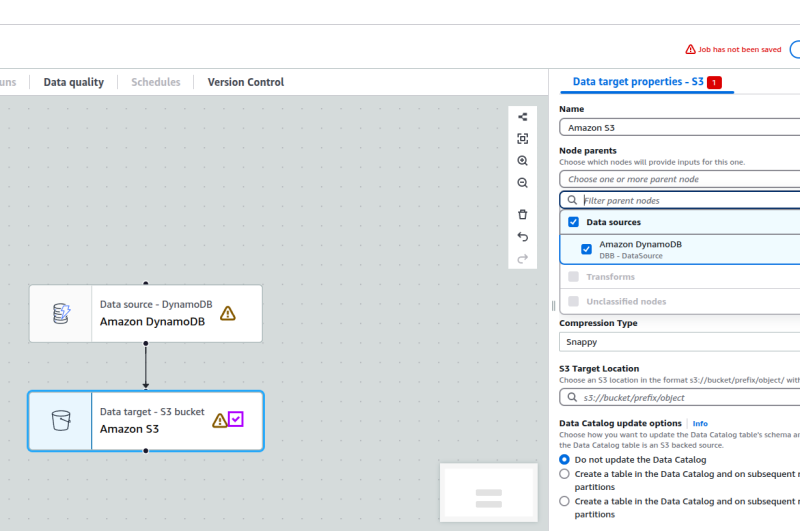
Task: Redo the last canvas action
Action: (522, 259)
